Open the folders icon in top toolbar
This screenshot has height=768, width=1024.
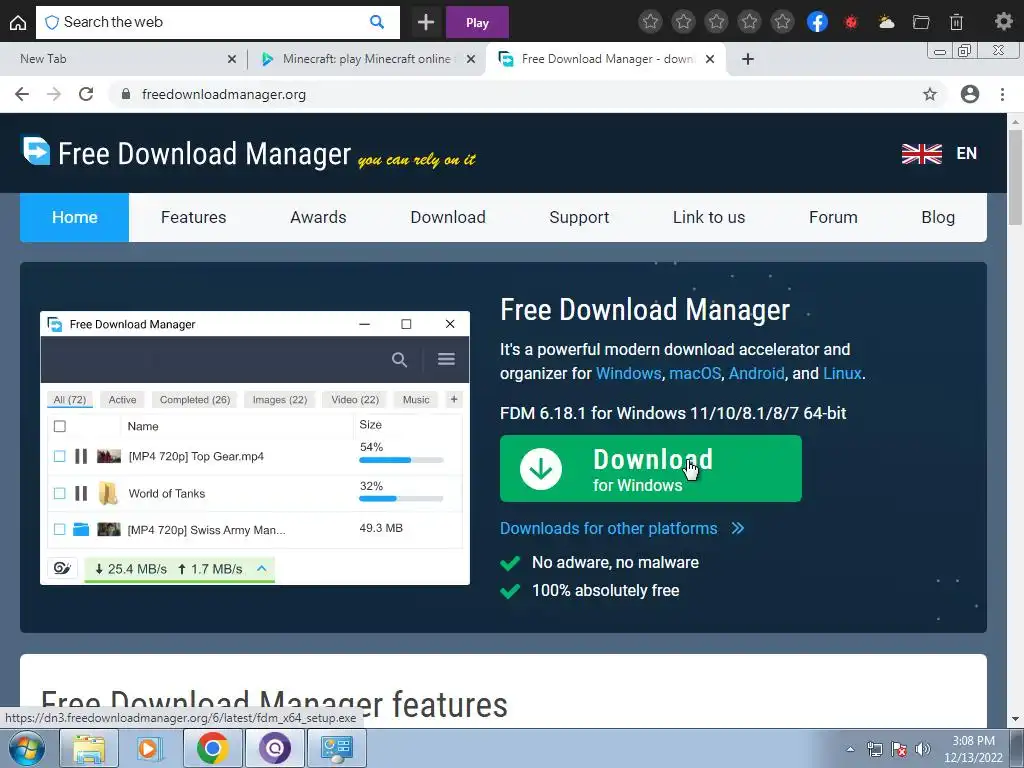921,22
